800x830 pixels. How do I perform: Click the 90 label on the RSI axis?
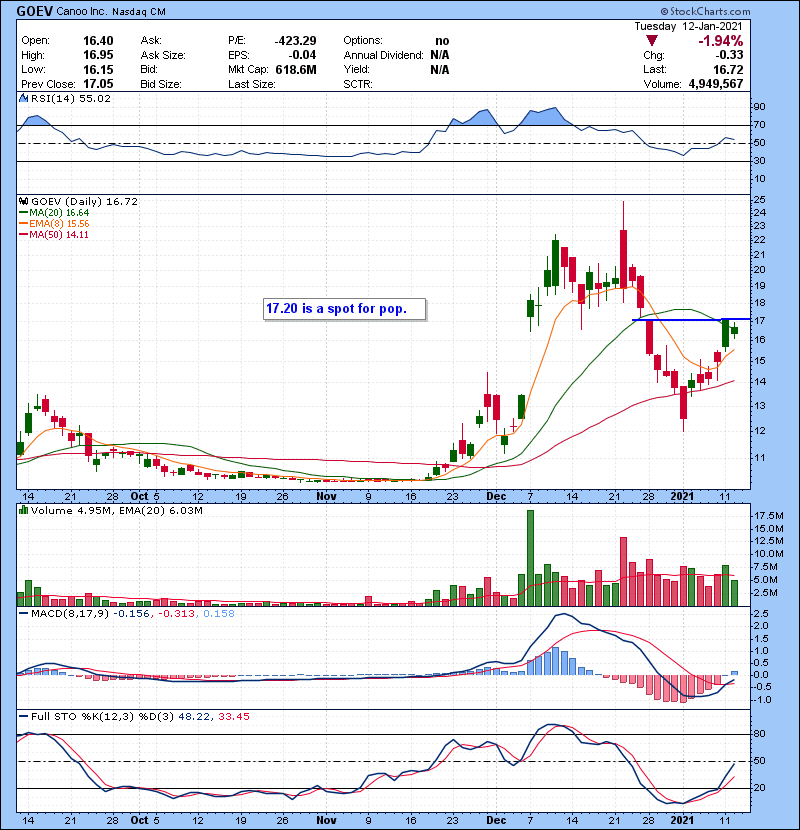pyautogui.click(x=759, y=107)
